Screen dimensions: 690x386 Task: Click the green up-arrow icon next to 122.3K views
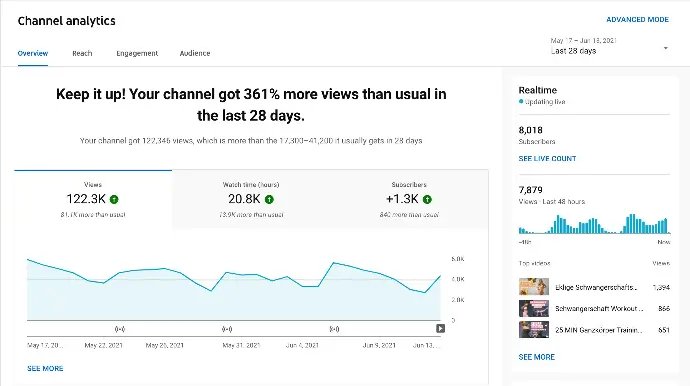click(x=114, y=199)
